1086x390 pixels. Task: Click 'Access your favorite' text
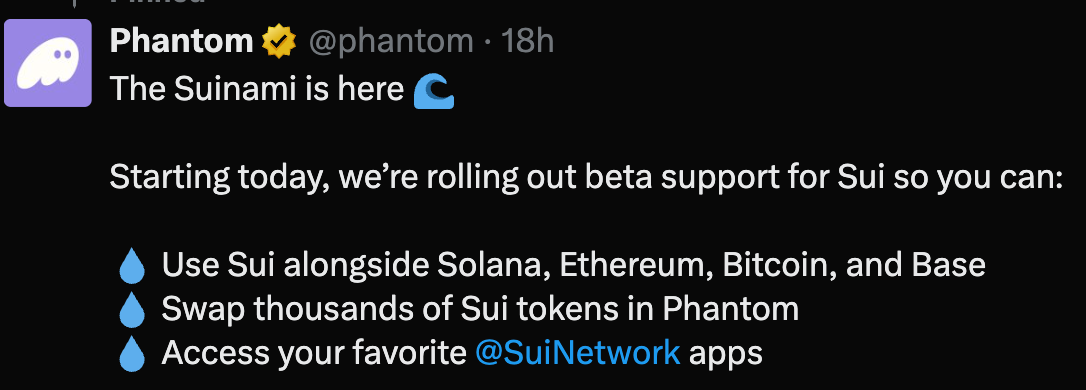pos(314,354)
